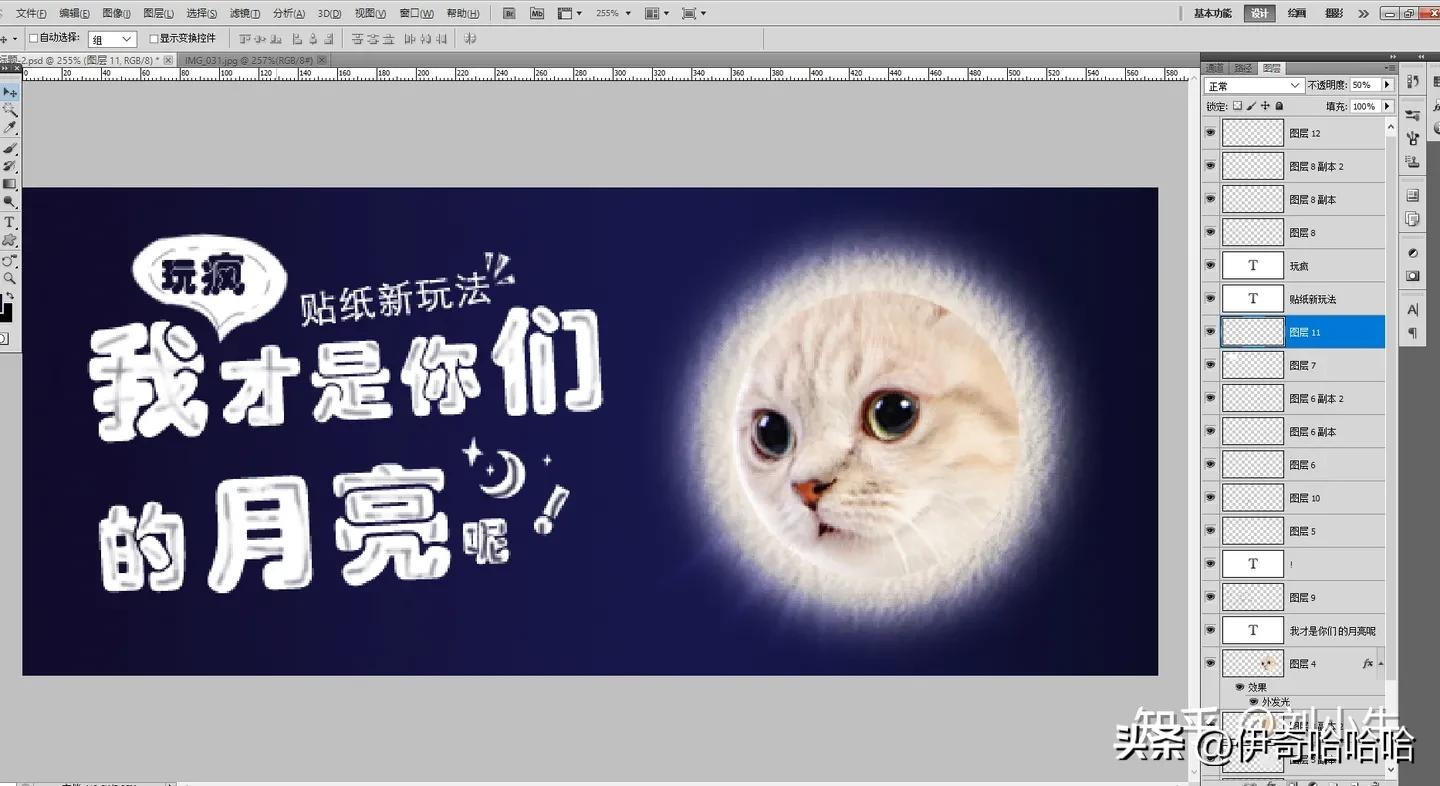Viewport: 1440px width, 786px height.
Task: Collapse the 外发光 effects list
Action: 1382,663
